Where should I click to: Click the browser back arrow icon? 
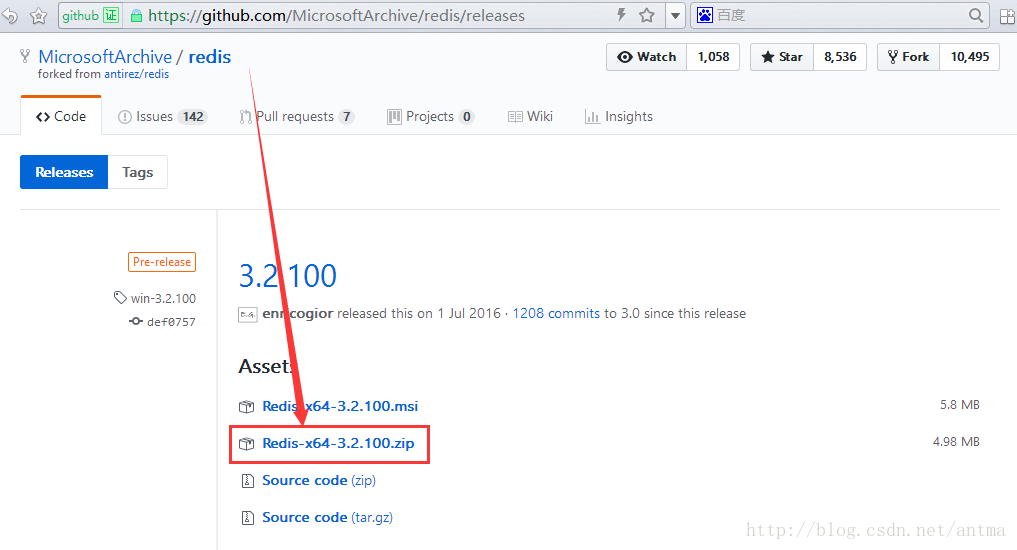9,15
